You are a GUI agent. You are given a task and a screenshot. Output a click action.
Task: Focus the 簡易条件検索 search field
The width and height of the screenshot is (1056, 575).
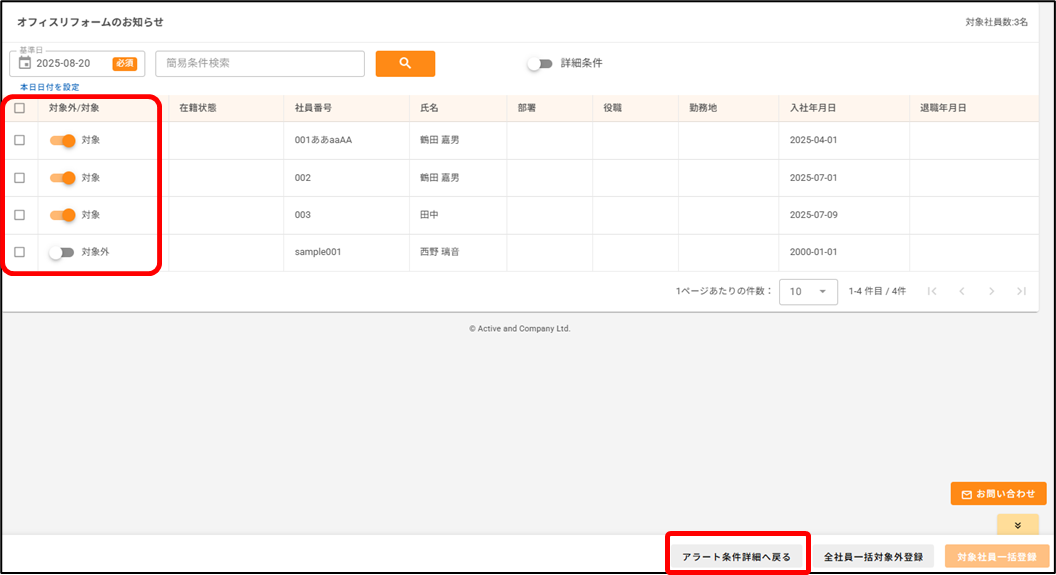(260, 63)
